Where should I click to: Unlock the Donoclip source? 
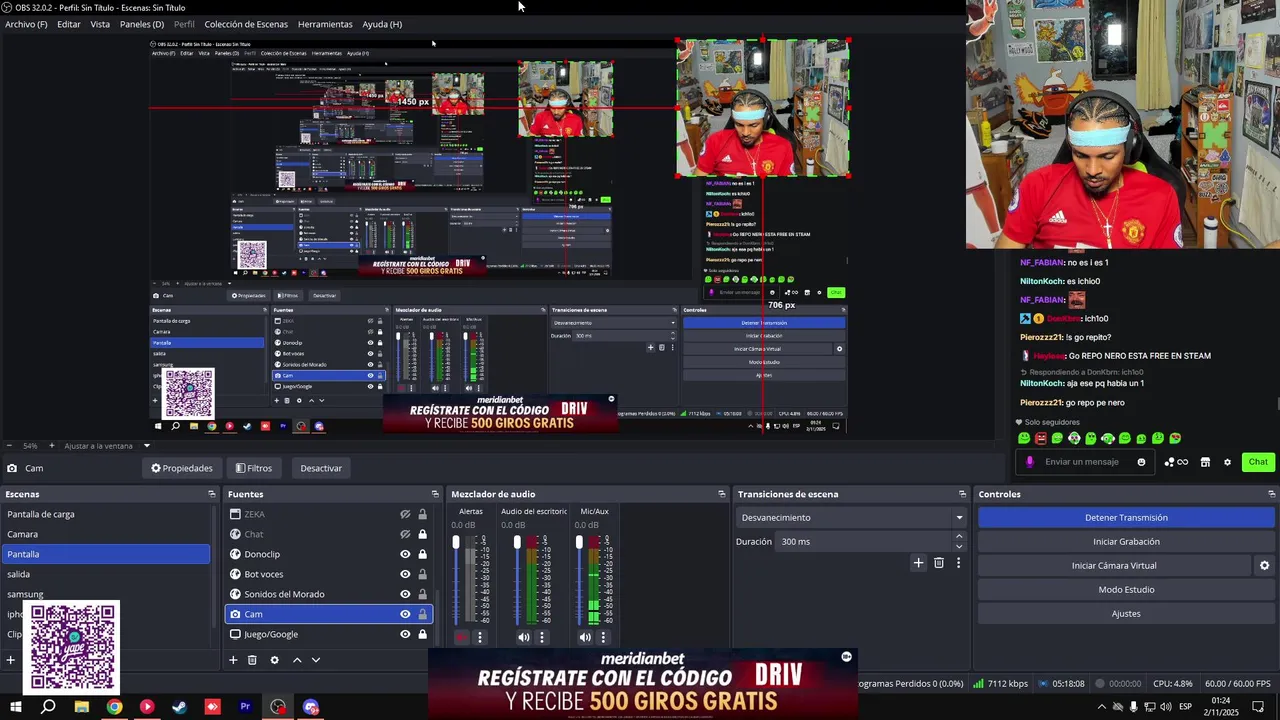(x=422, y=554)
